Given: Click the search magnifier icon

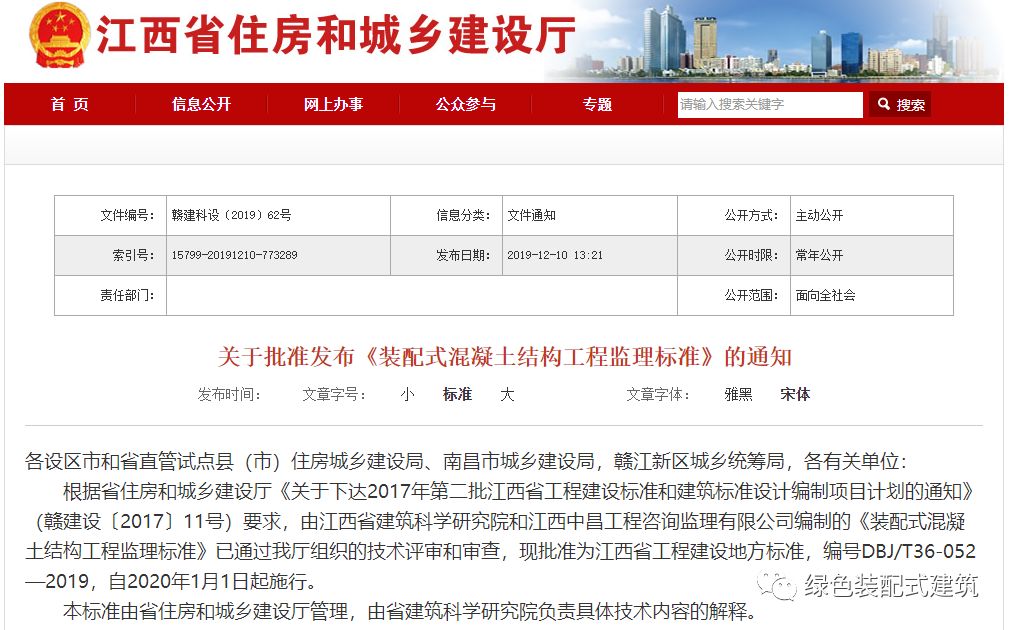Looking at the screenshot, I should (884, 104).
